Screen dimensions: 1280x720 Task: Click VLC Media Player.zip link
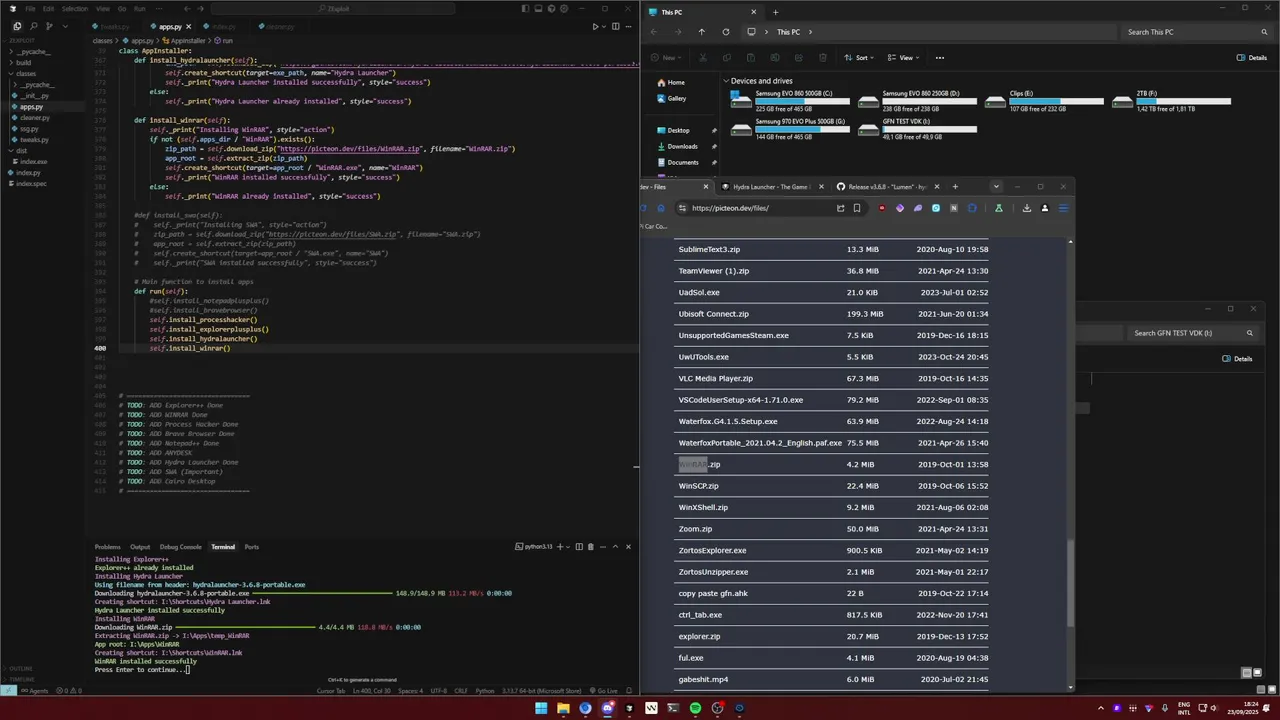coord(715,379)
